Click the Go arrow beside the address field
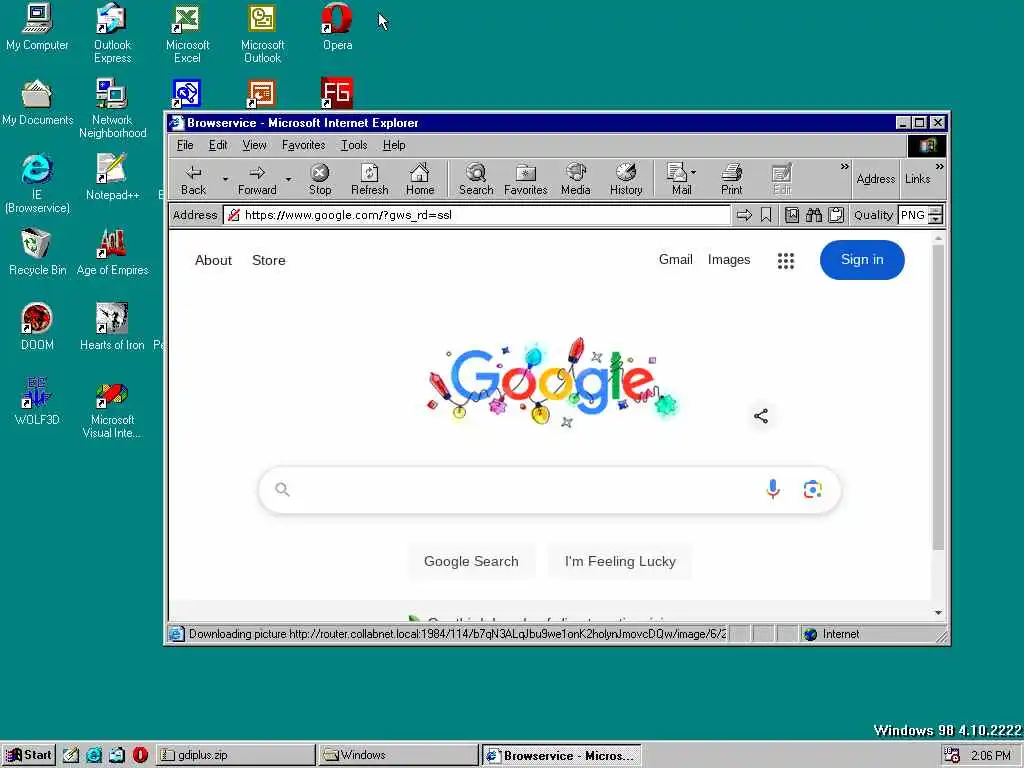 coord(744,215)
